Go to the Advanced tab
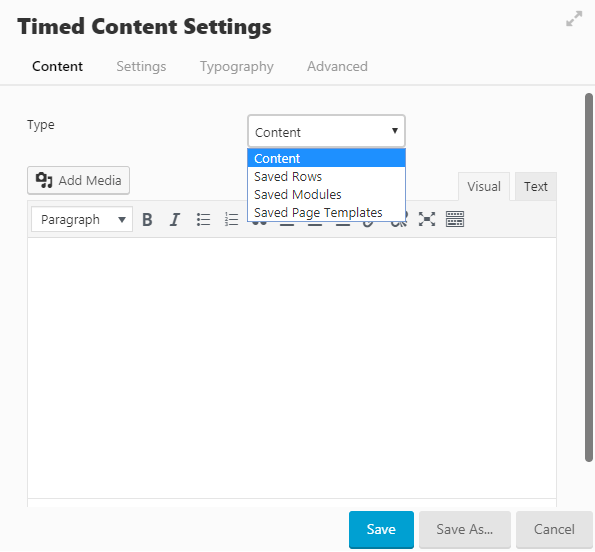The image size is (595, 552). [x=337, y=66]
